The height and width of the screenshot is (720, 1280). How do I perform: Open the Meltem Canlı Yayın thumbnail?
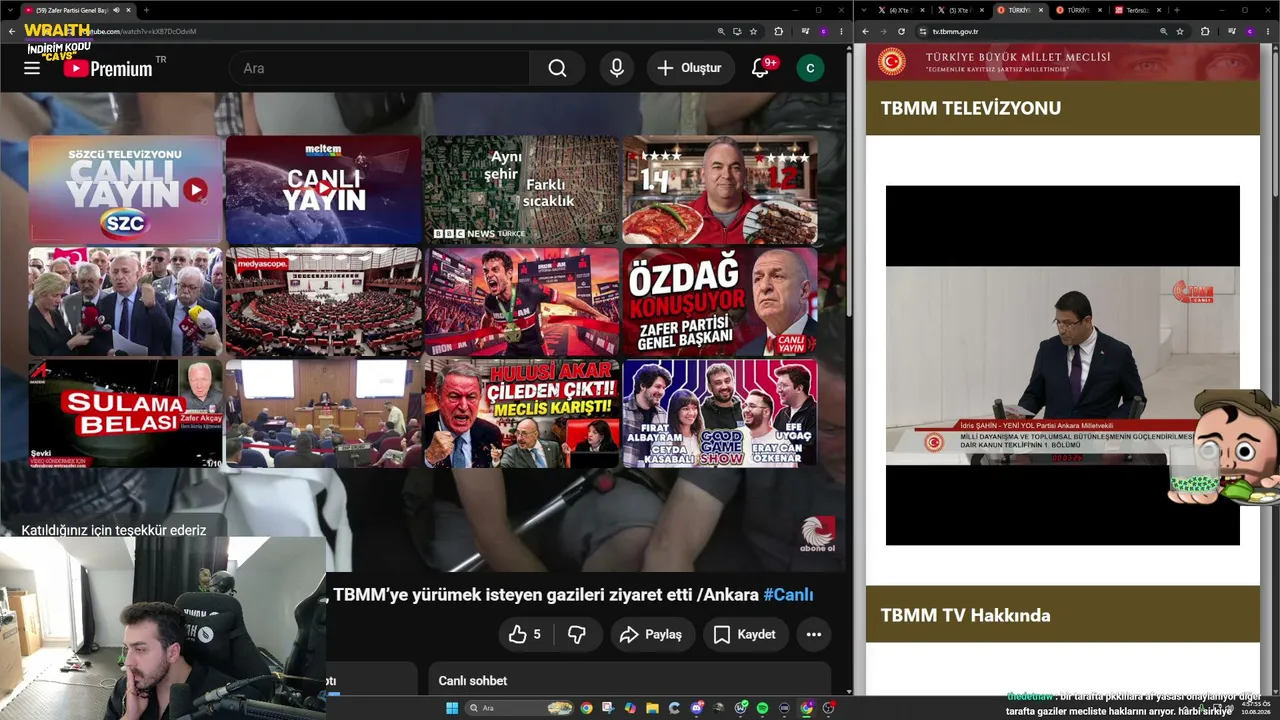[x=323, y=189]
